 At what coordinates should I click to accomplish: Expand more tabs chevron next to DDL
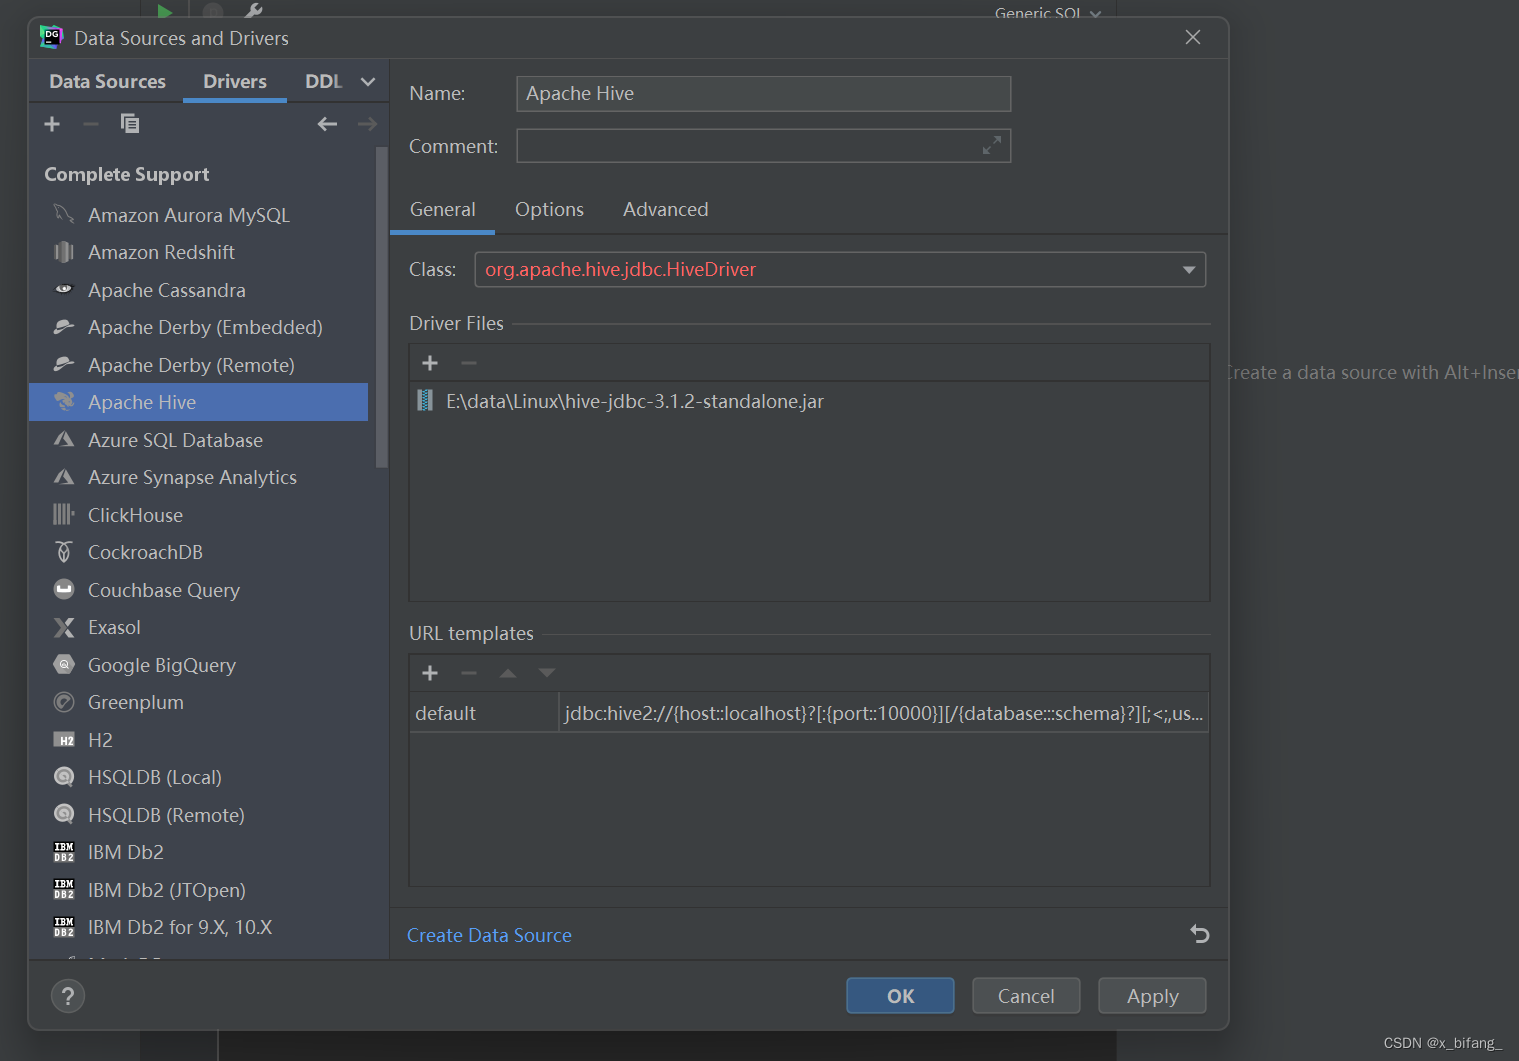pyautogui.click(x=368, y=82)
